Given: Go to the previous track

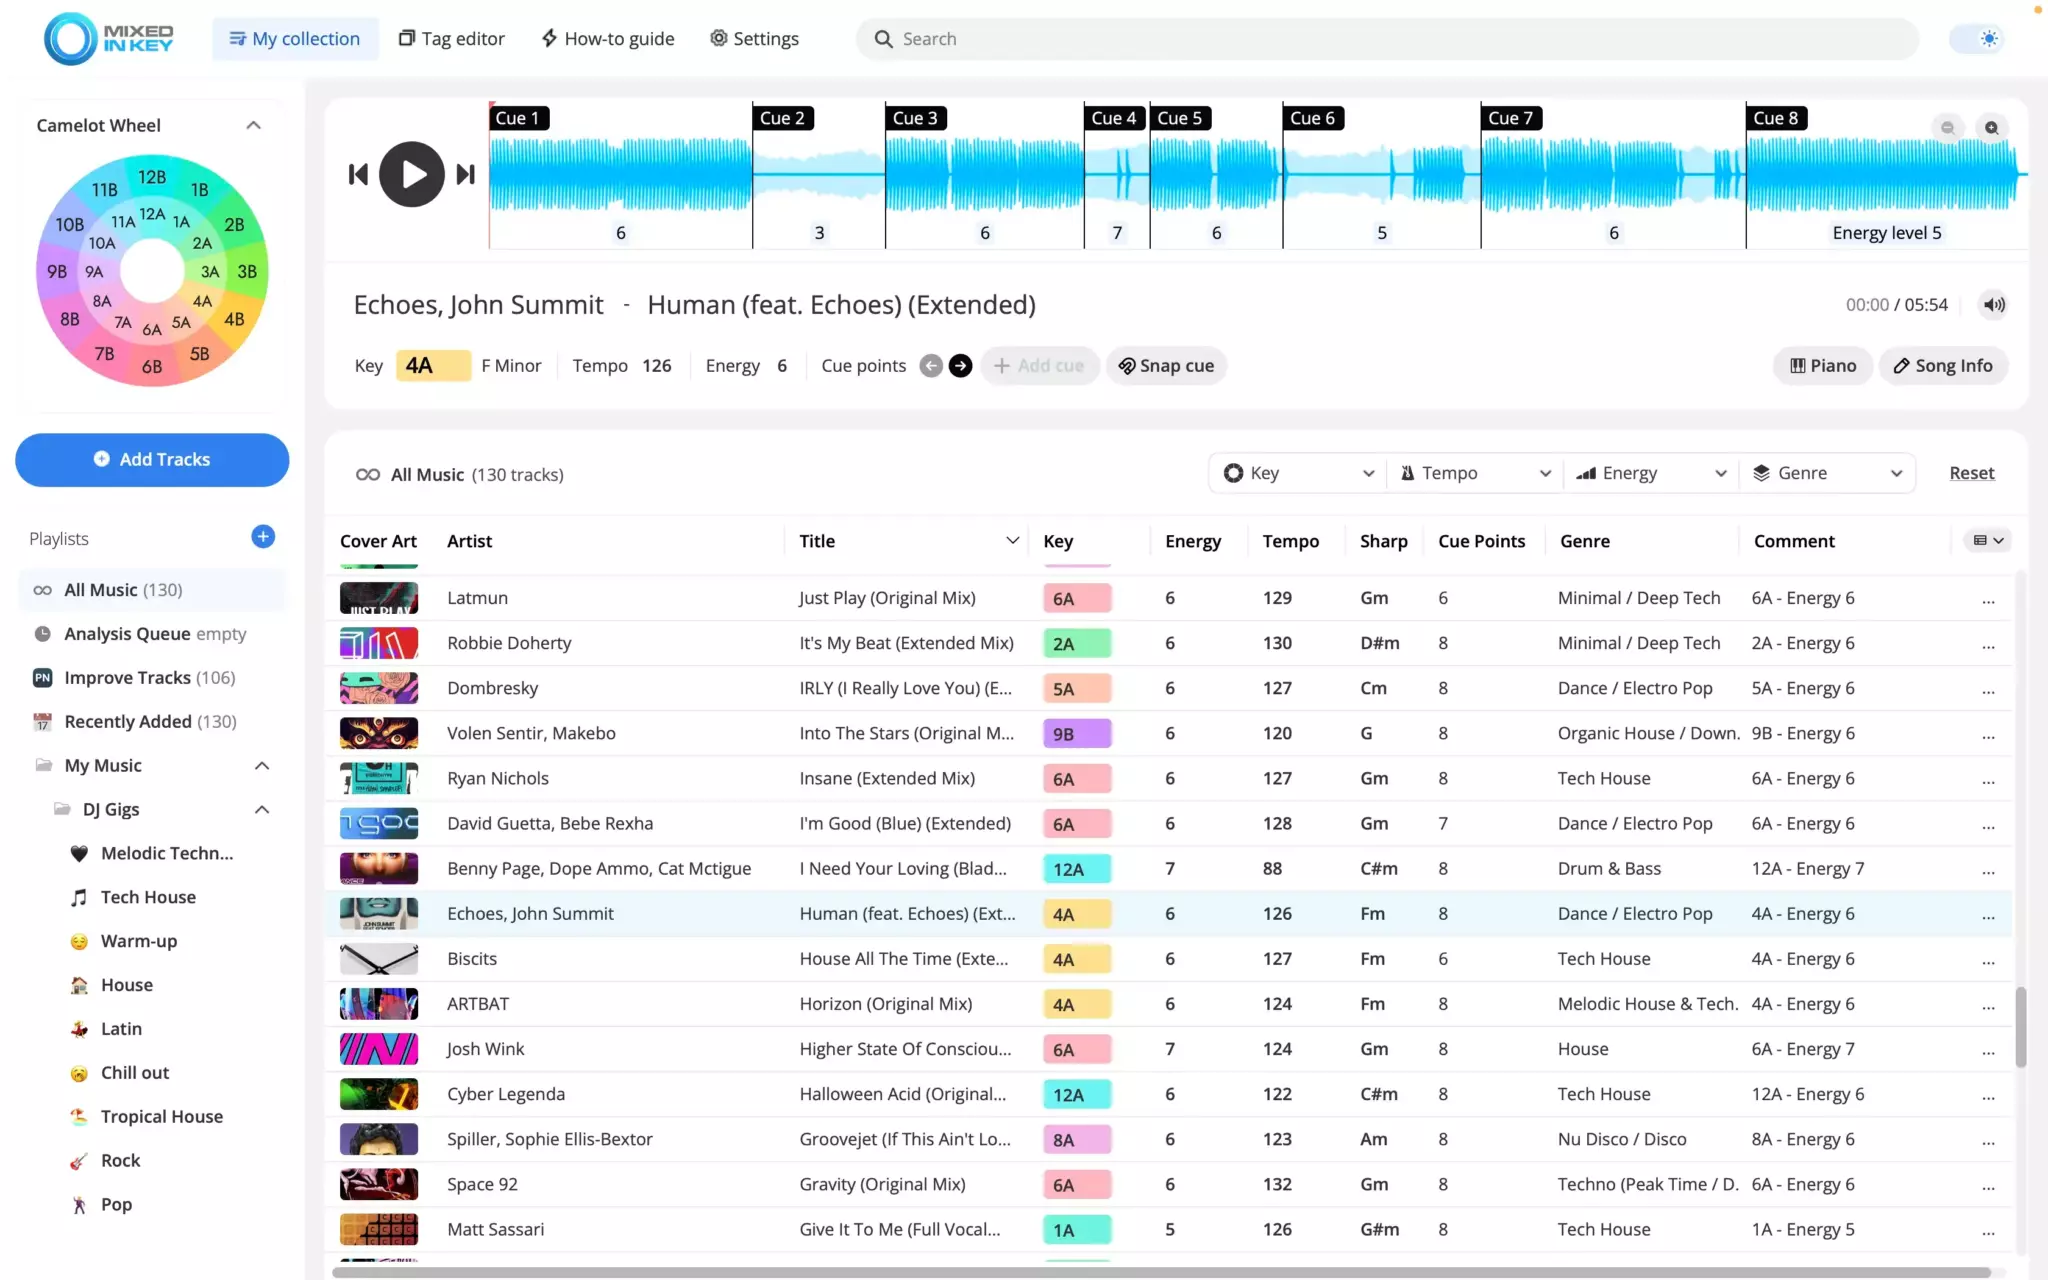Looking at the screenshot, I should tap(358, 174).
